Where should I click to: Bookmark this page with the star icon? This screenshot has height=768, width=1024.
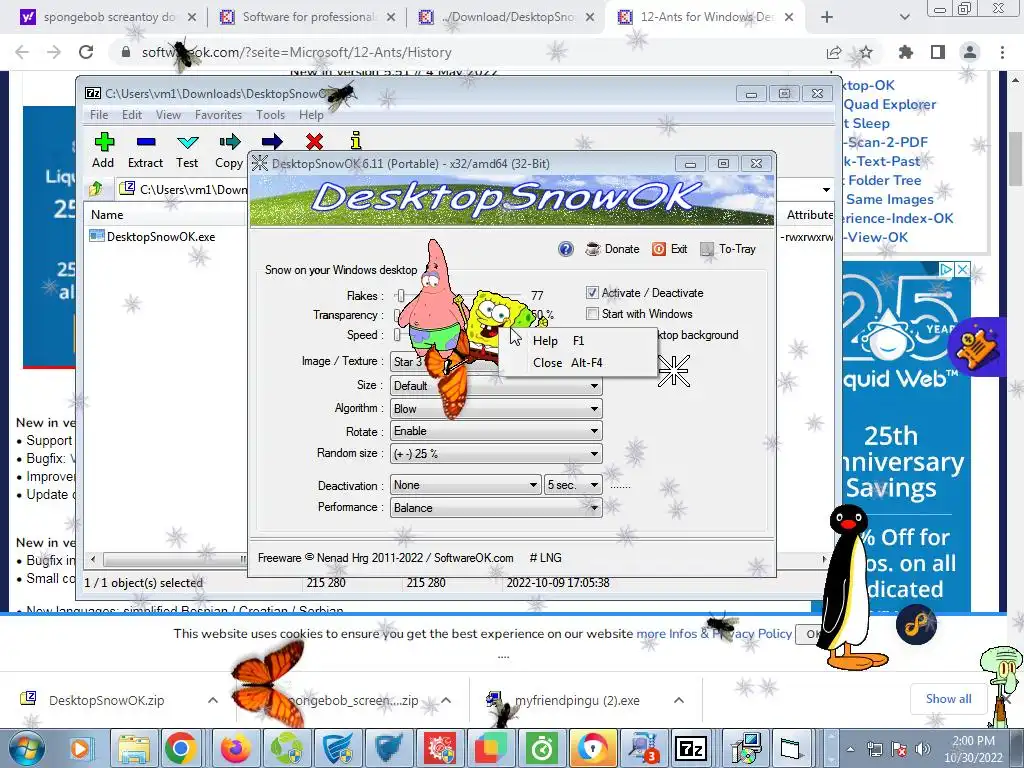tap(866, 52)
